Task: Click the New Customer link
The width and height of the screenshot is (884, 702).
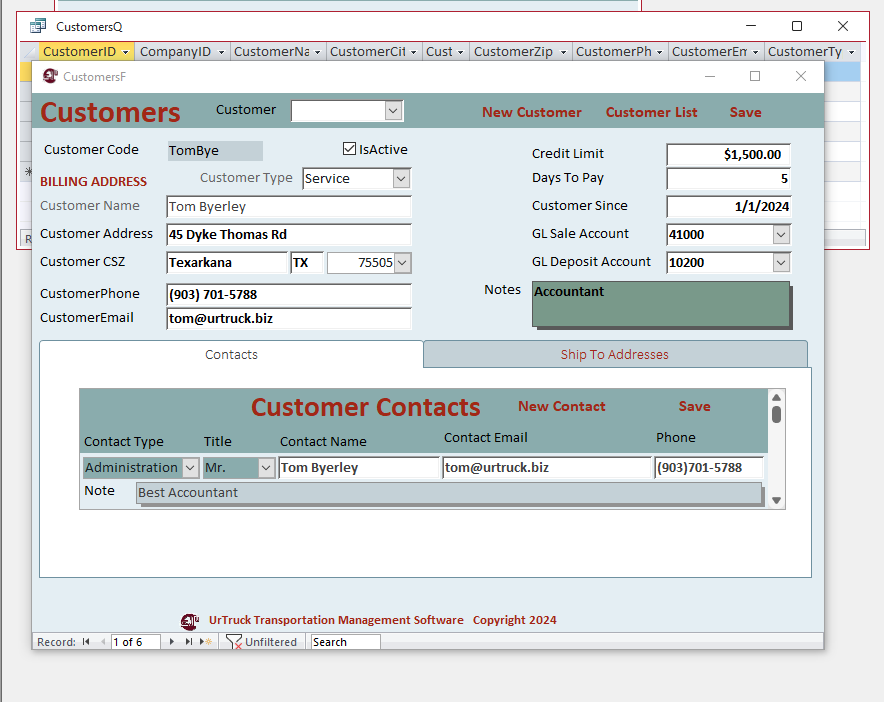Action: [x=531, y=112]
